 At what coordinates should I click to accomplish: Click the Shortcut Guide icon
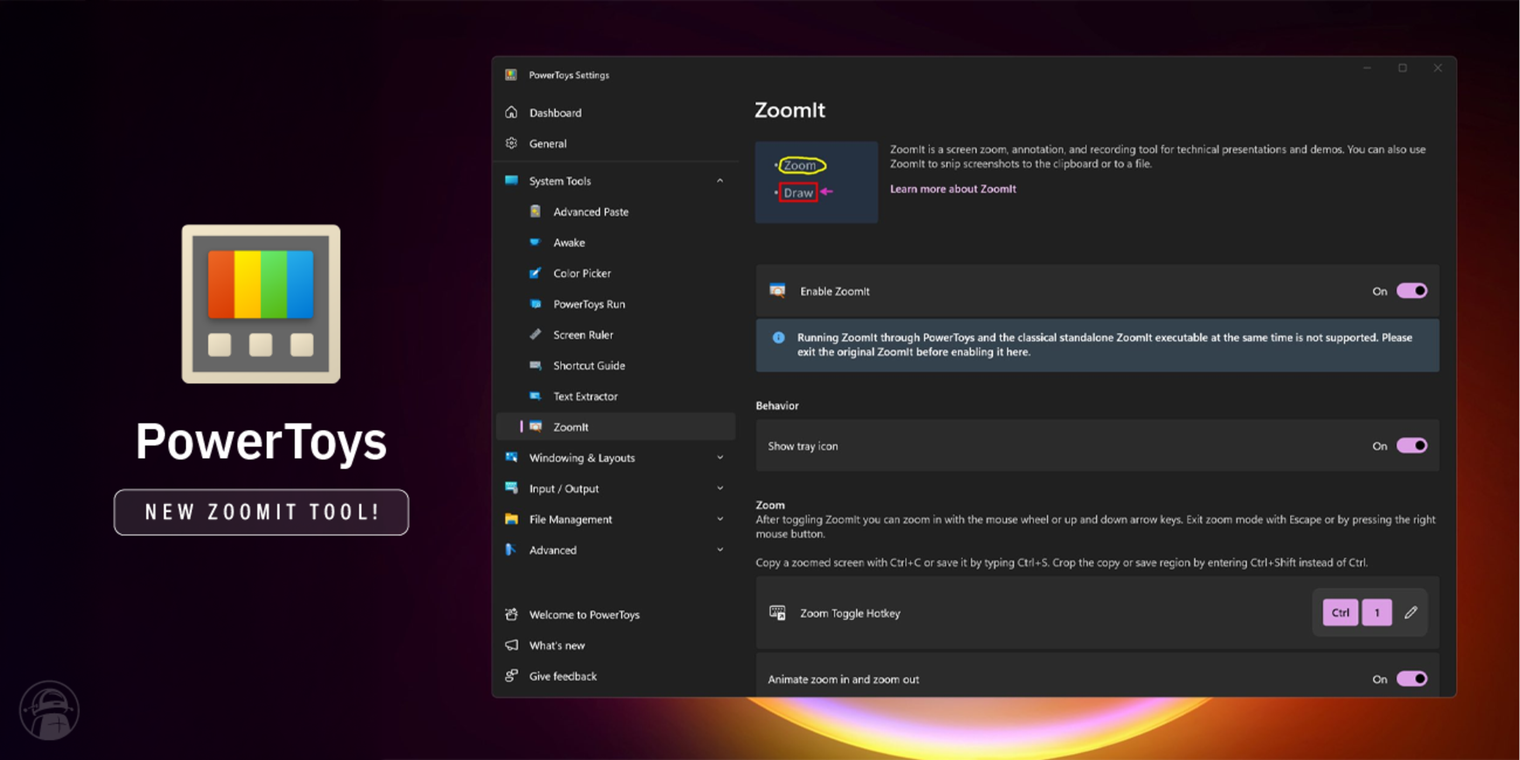537,365
